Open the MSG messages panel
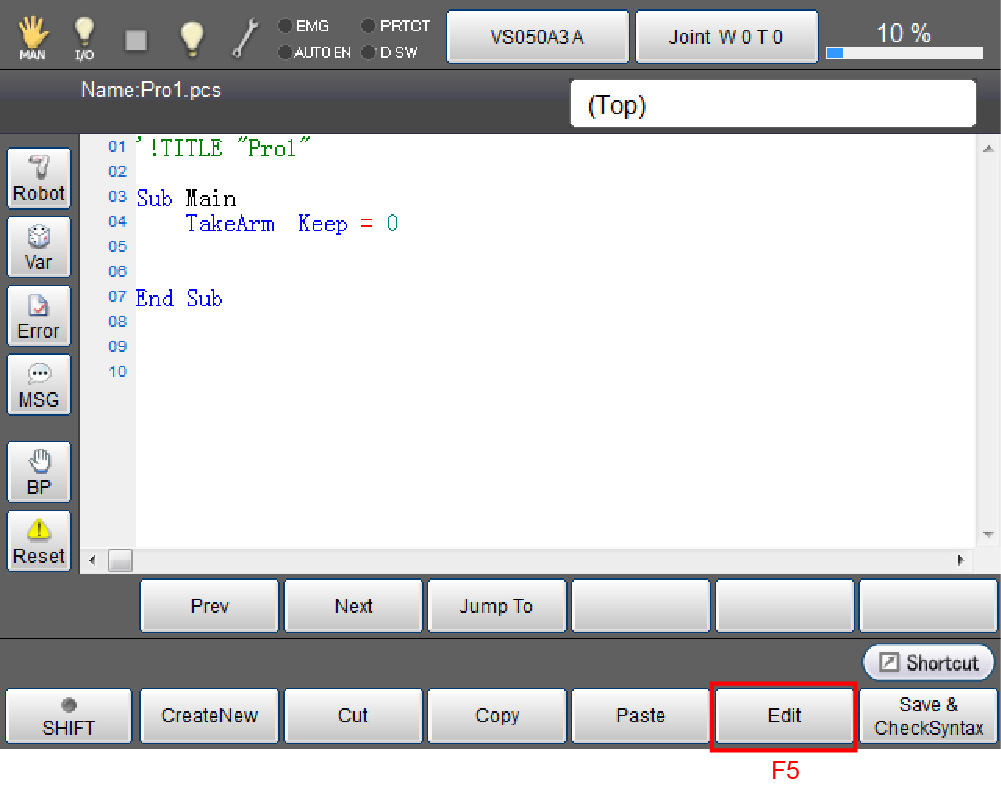 point(39,385)
